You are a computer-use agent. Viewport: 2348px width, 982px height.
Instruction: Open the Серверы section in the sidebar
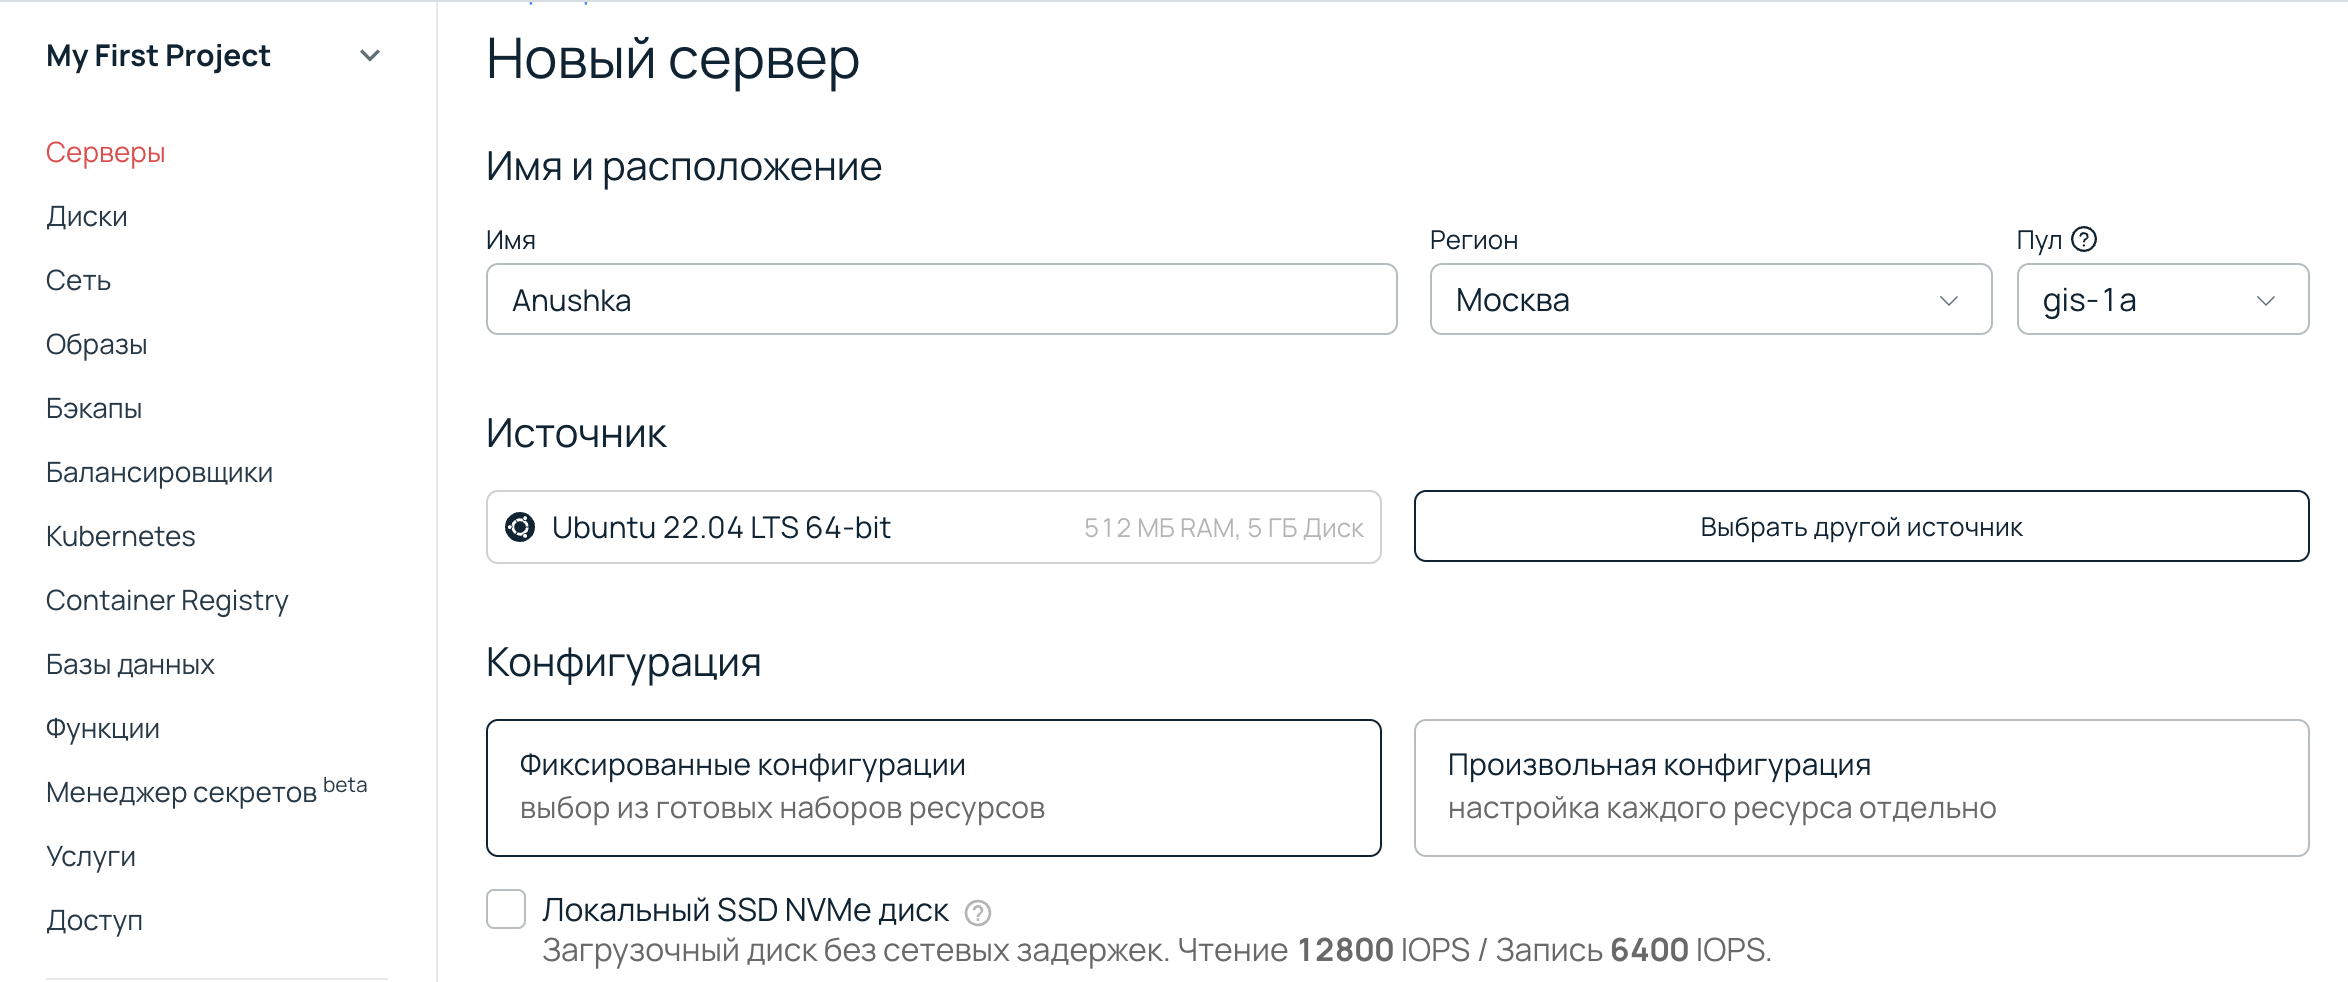tap(104, 152)
